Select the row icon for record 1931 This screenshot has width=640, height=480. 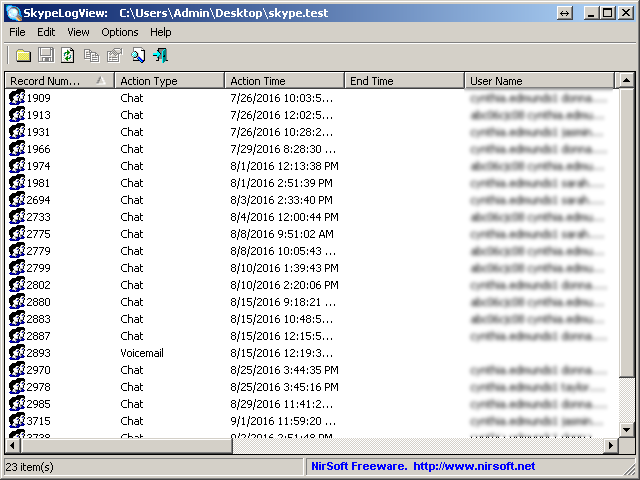coord(17,132)
